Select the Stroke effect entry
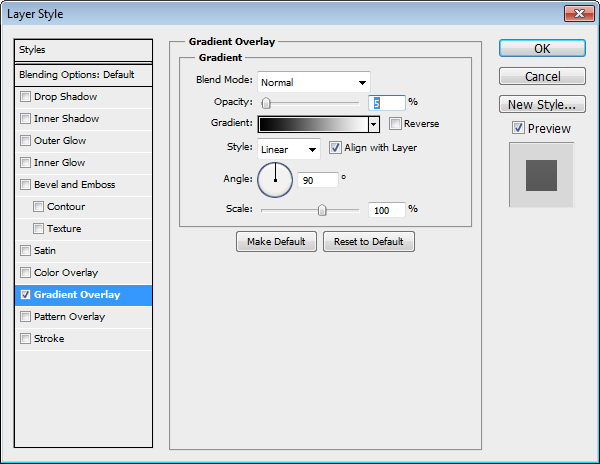Viewport: 600px width, 464px height. click(x=49, y=339)
